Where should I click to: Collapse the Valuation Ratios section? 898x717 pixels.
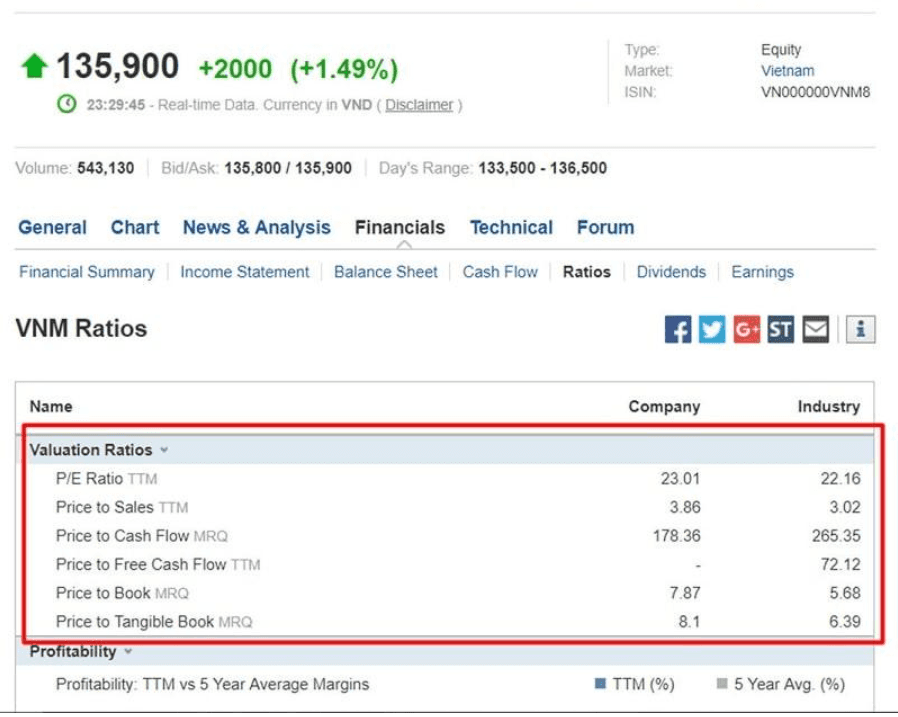[164, 450]
